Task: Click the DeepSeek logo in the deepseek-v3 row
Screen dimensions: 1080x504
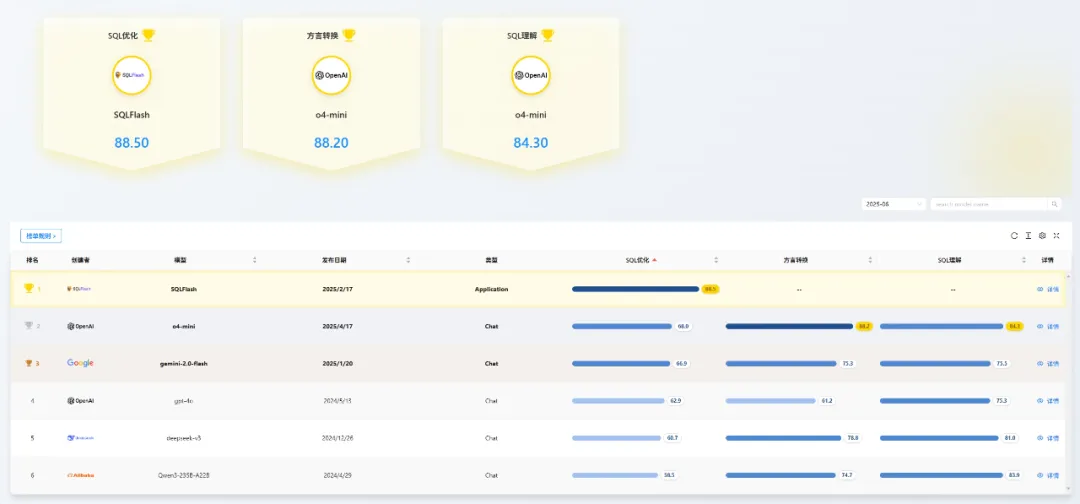Action: click(x=81, y=438)
